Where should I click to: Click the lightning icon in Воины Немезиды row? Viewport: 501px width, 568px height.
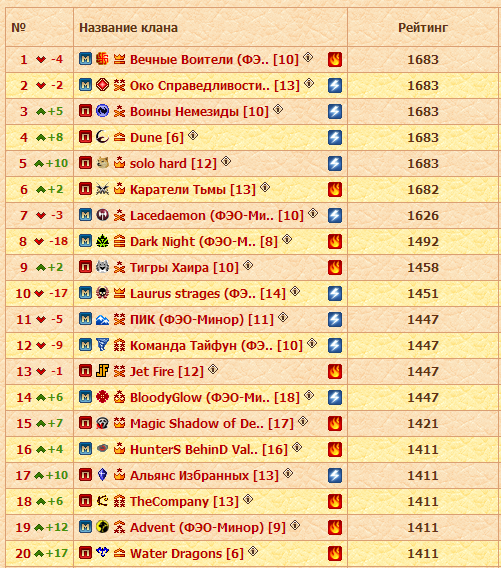point(335,112)
